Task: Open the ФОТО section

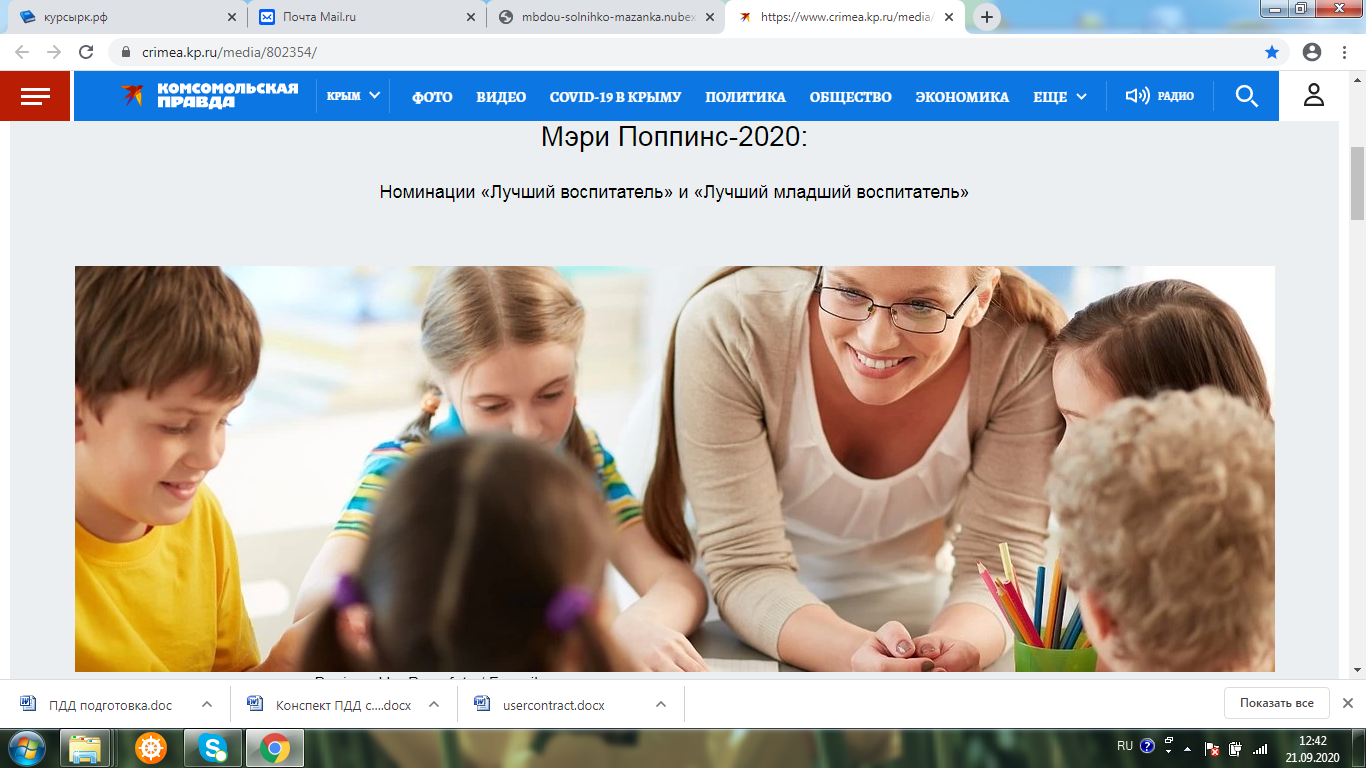Action: pos(432,97)
